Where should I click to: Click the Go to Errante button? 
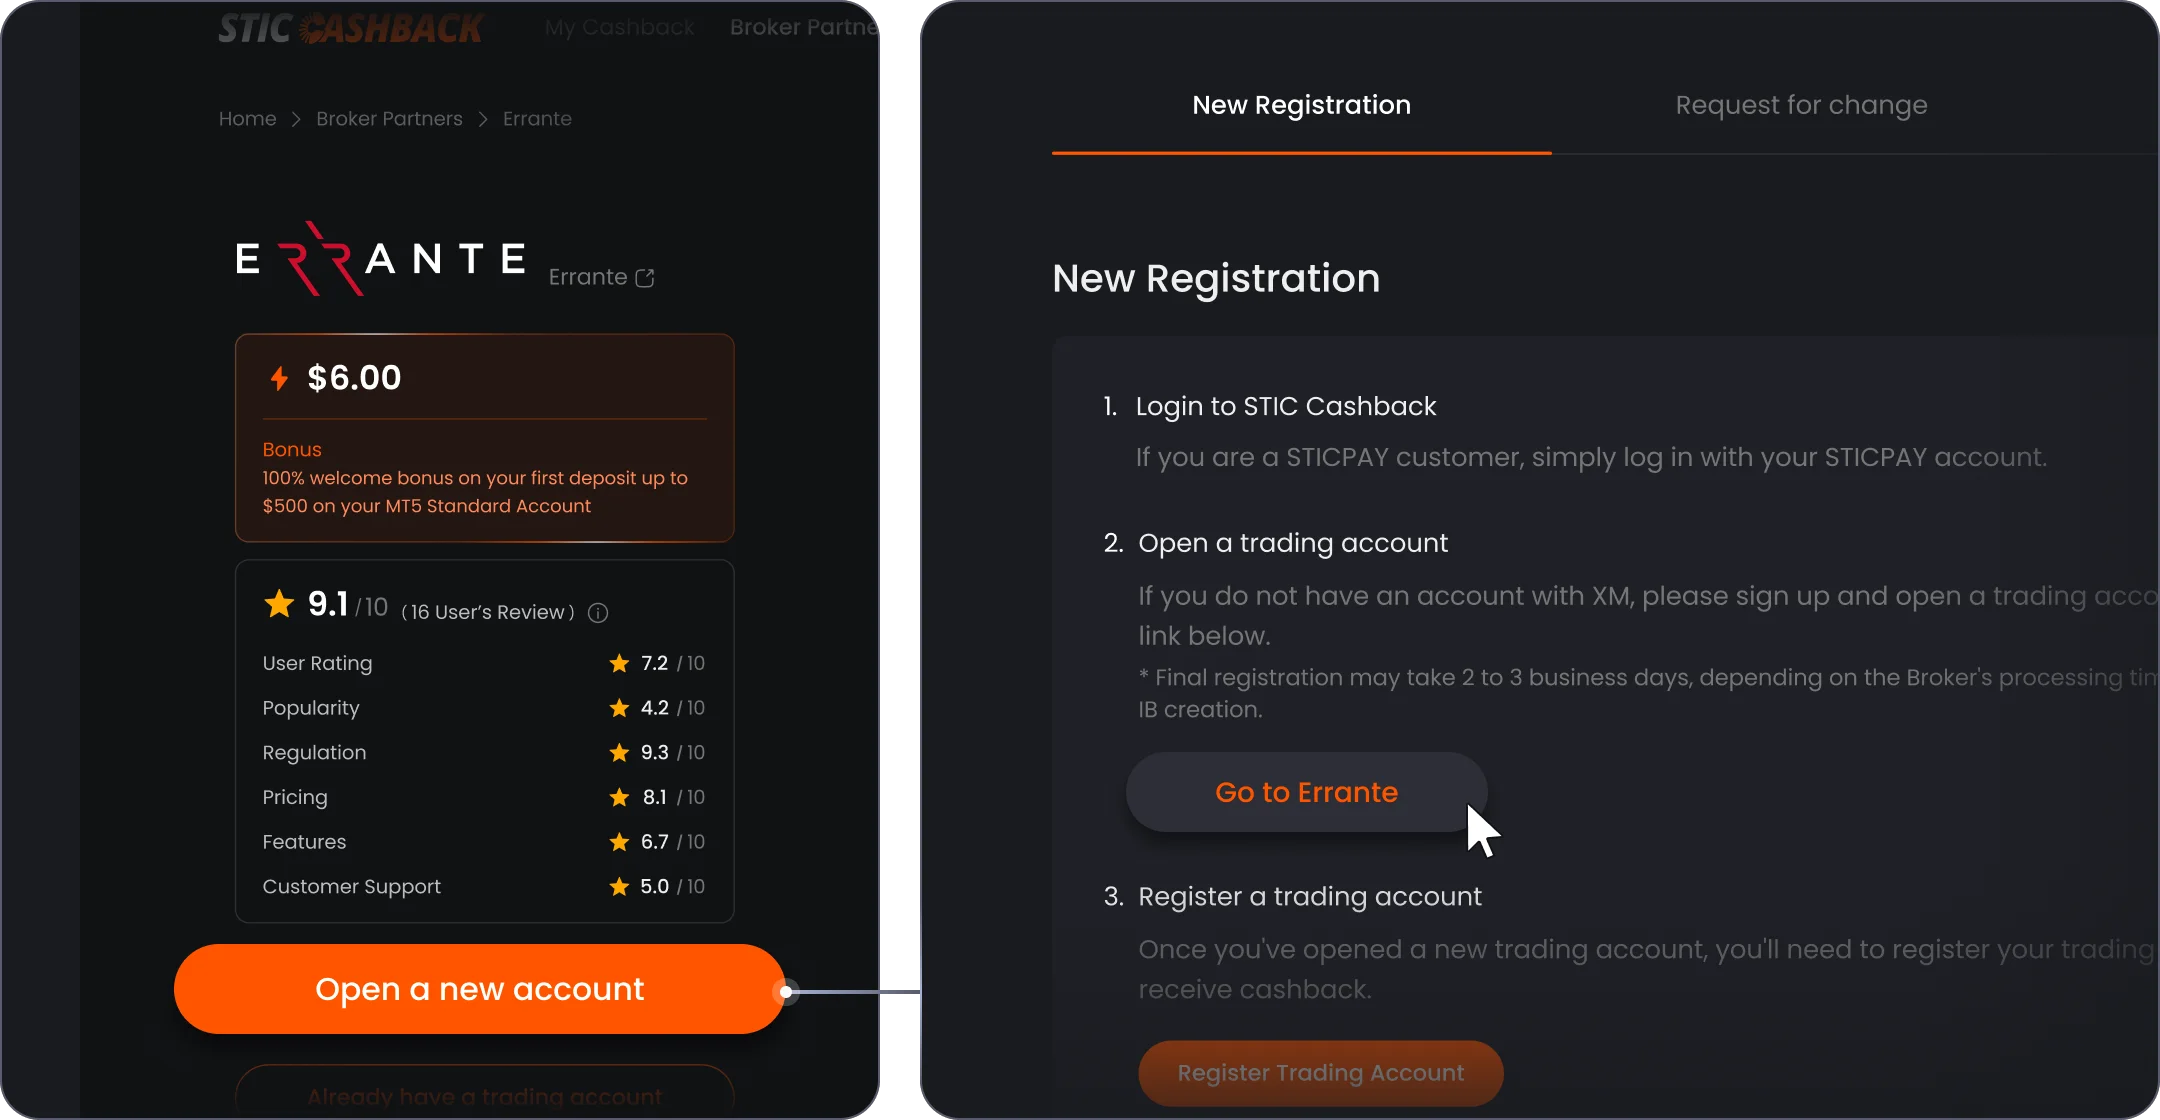tap(1306, 792)
